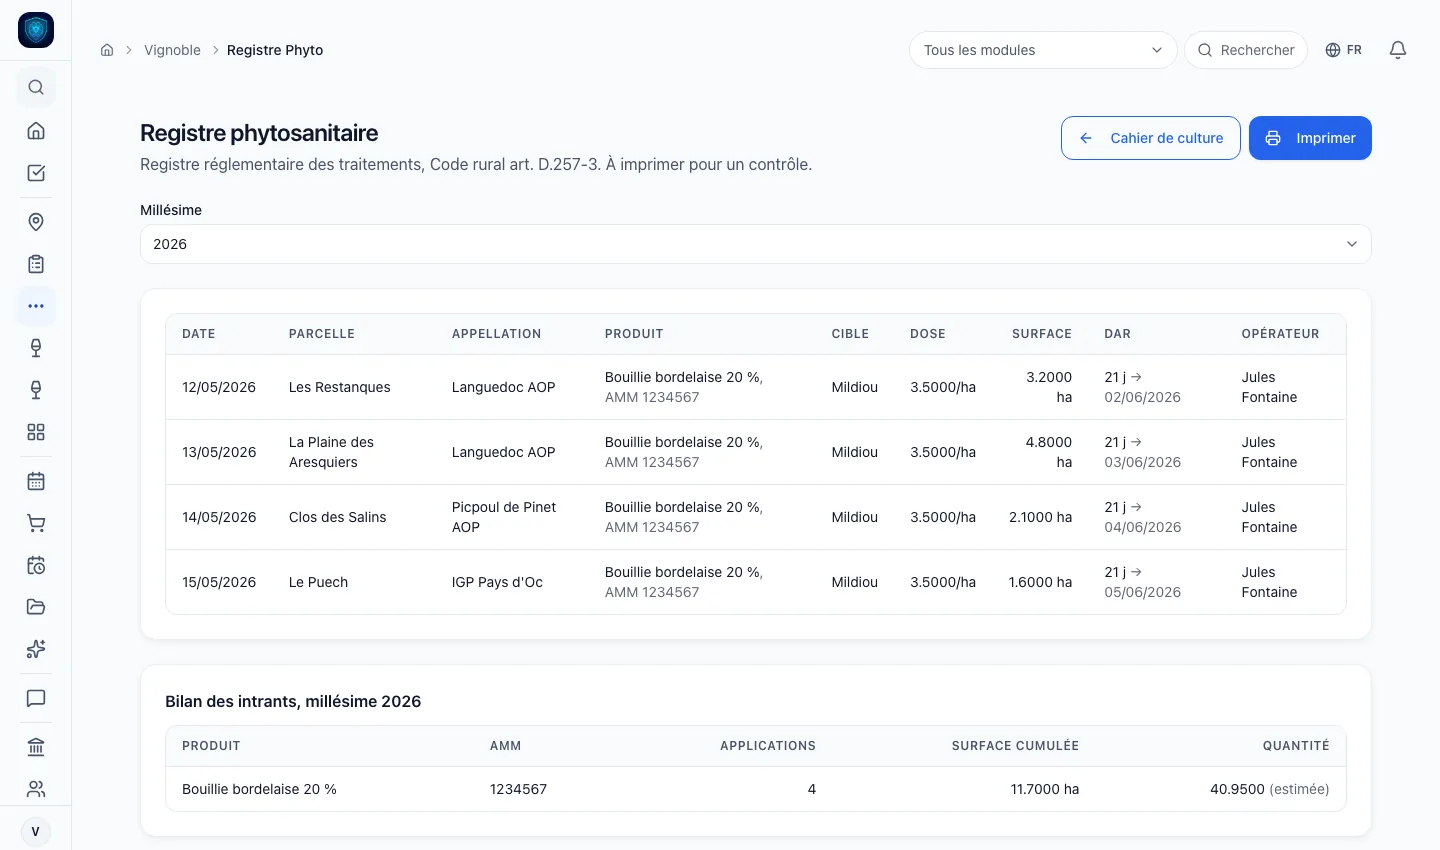
Task: Open the sidebar home icon
Action: pos(36,131)
